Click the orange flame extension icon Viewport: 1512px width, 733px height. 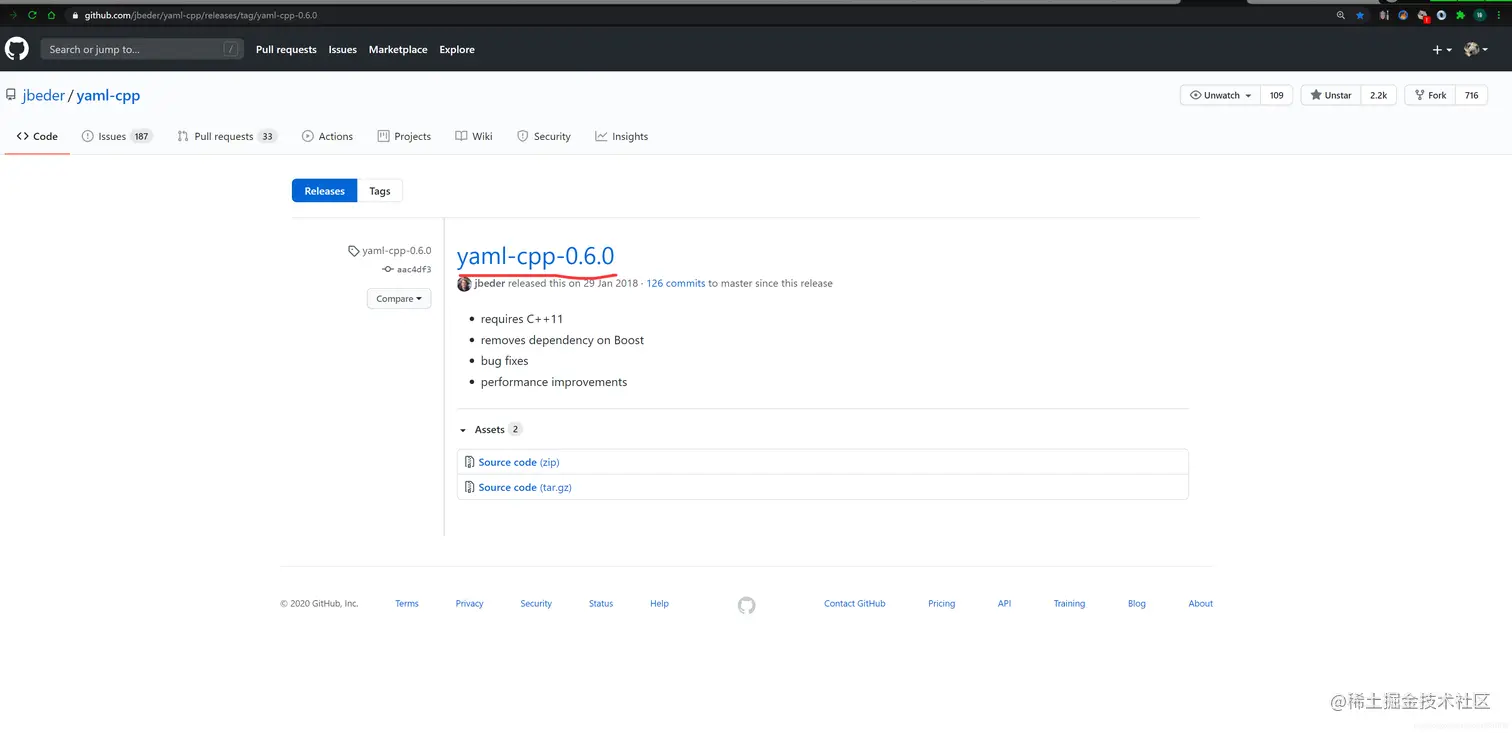tap(1403, 15)
